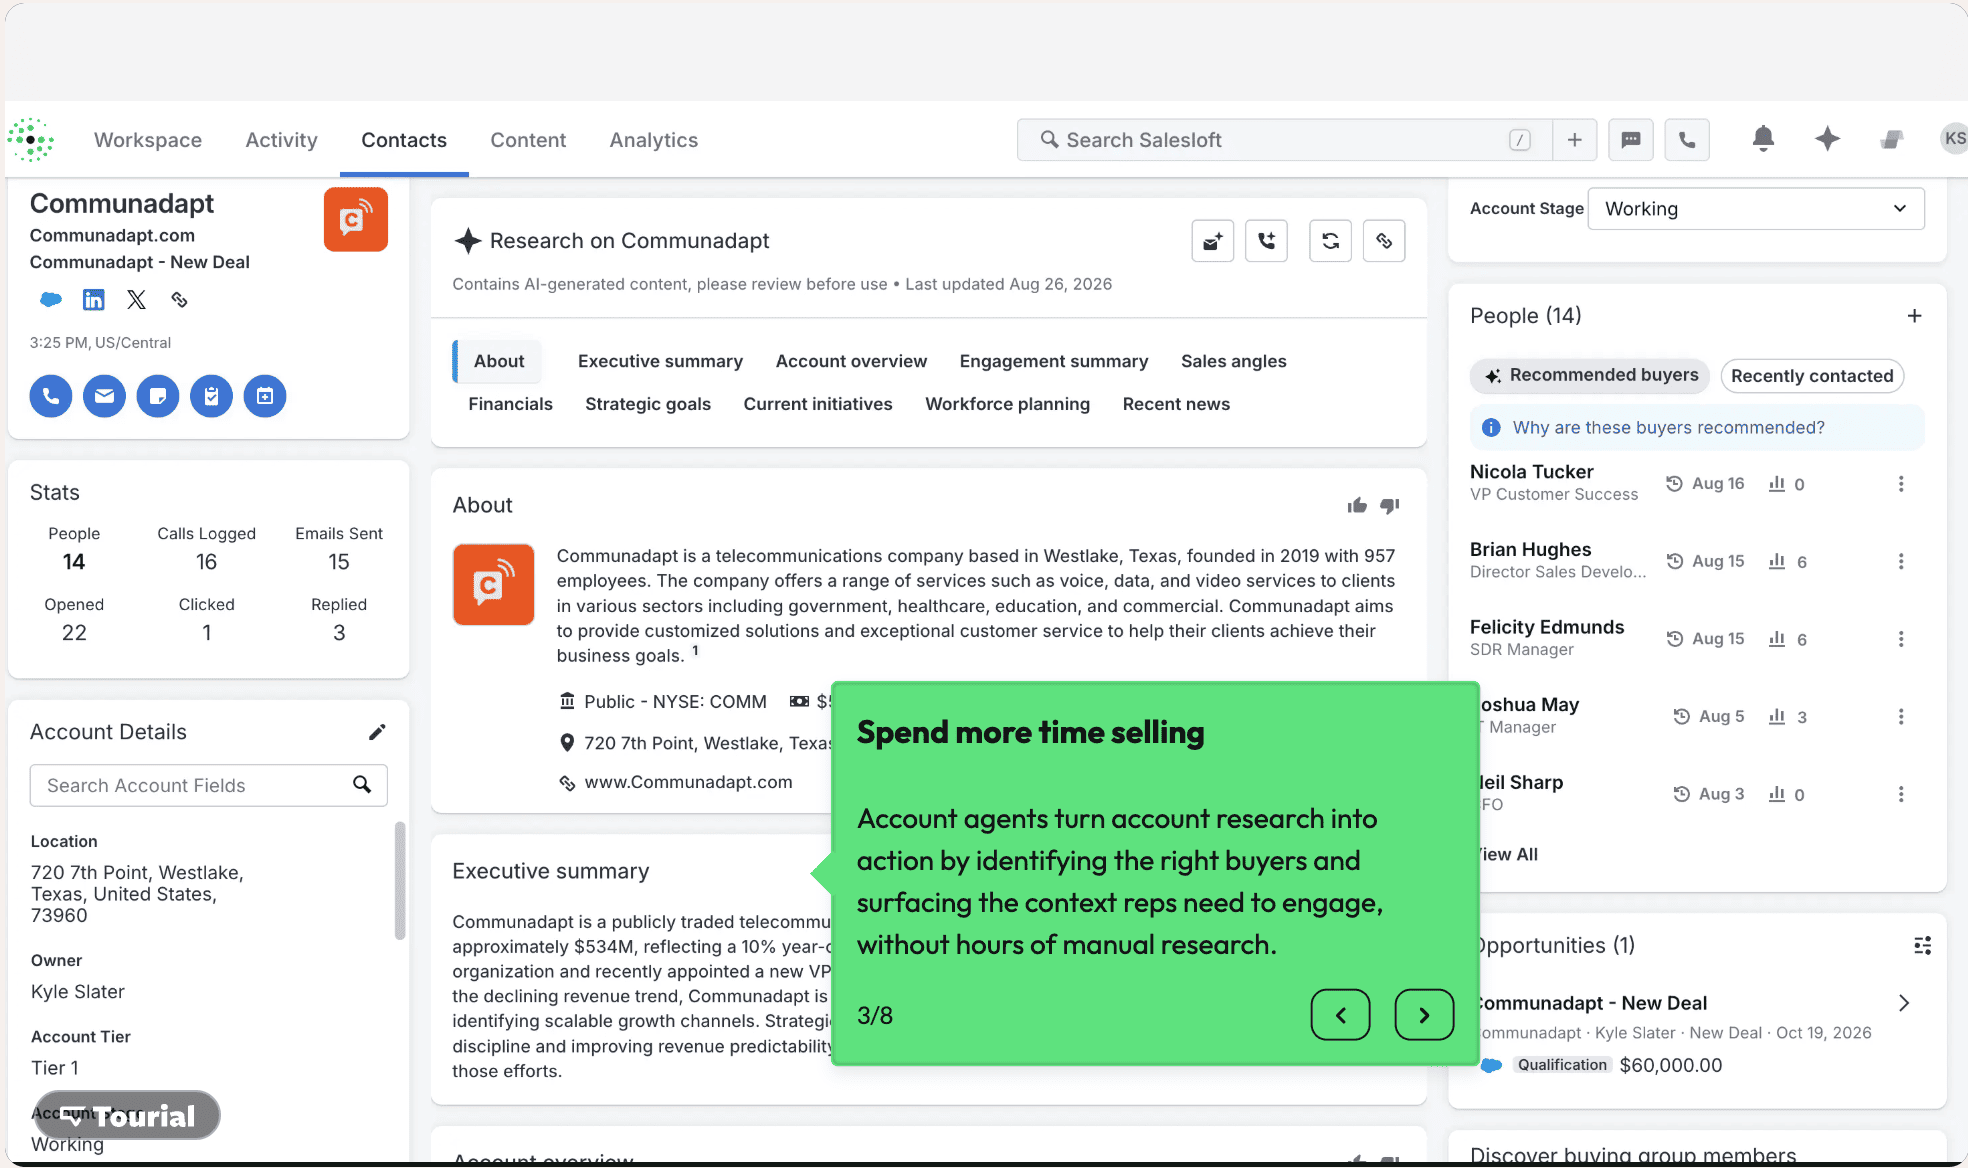Expand the Communadapt - New Deal opportunity chevron
The width and height of the screenshot is (1968, 1168).
click(x=1904, y=1003)
